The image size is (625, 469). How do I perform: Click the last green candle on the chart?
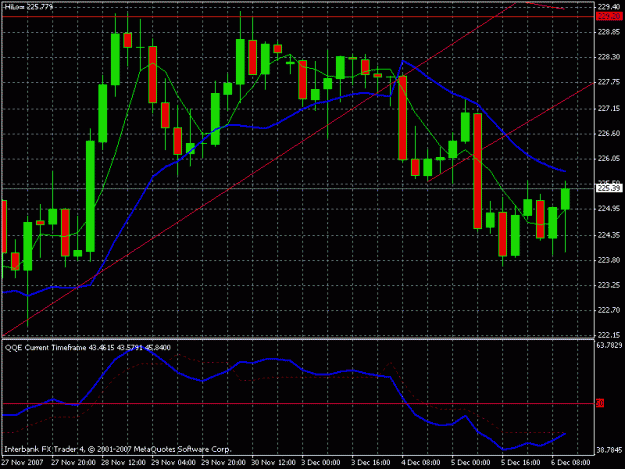pos(565,199)
